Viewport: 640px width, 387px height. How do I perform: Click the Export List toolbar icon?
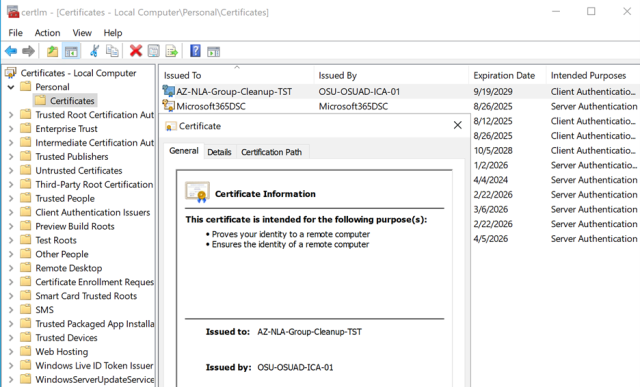172,51
